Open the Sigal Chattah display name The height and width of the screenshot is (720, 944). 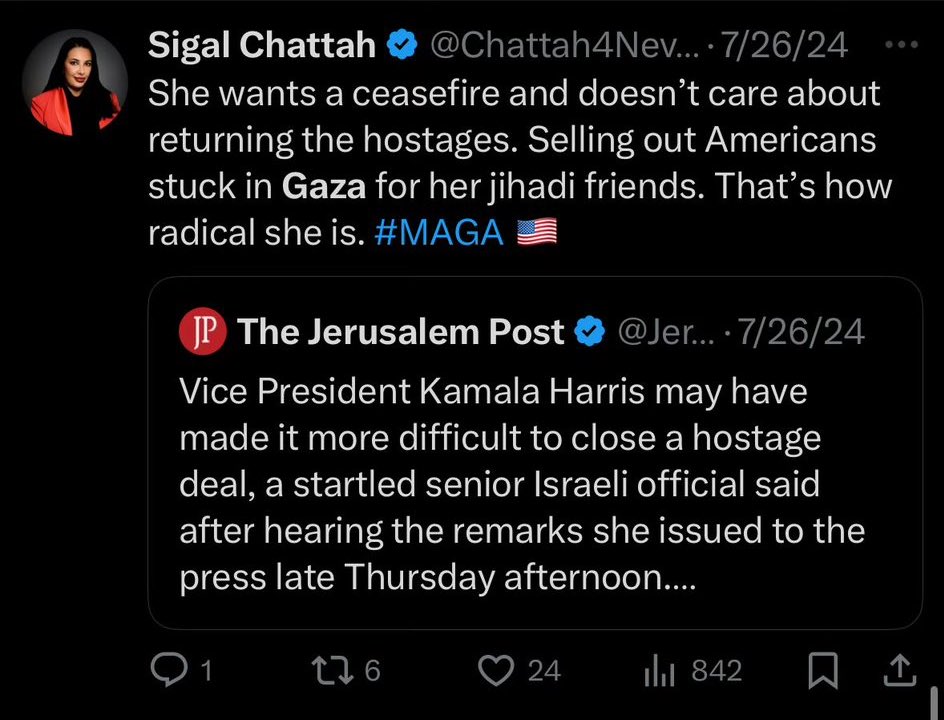[x=262, y=44]
